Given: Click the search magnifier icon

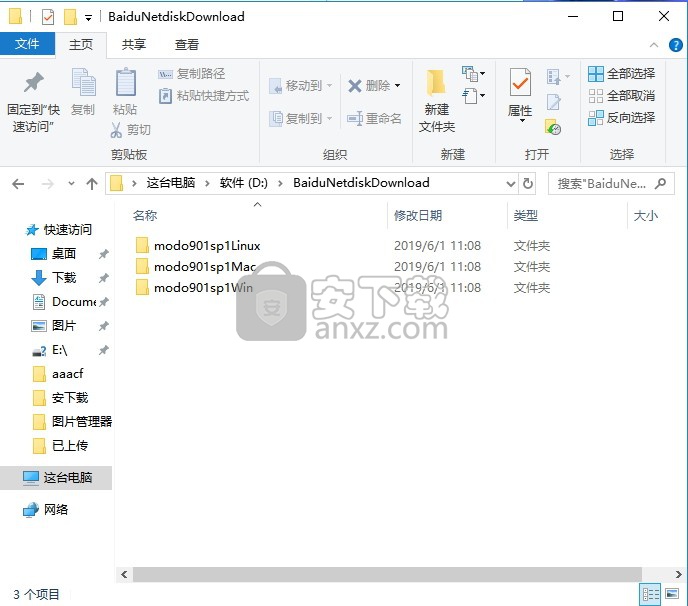Looking at the screenshot, I should coord(661,183).
